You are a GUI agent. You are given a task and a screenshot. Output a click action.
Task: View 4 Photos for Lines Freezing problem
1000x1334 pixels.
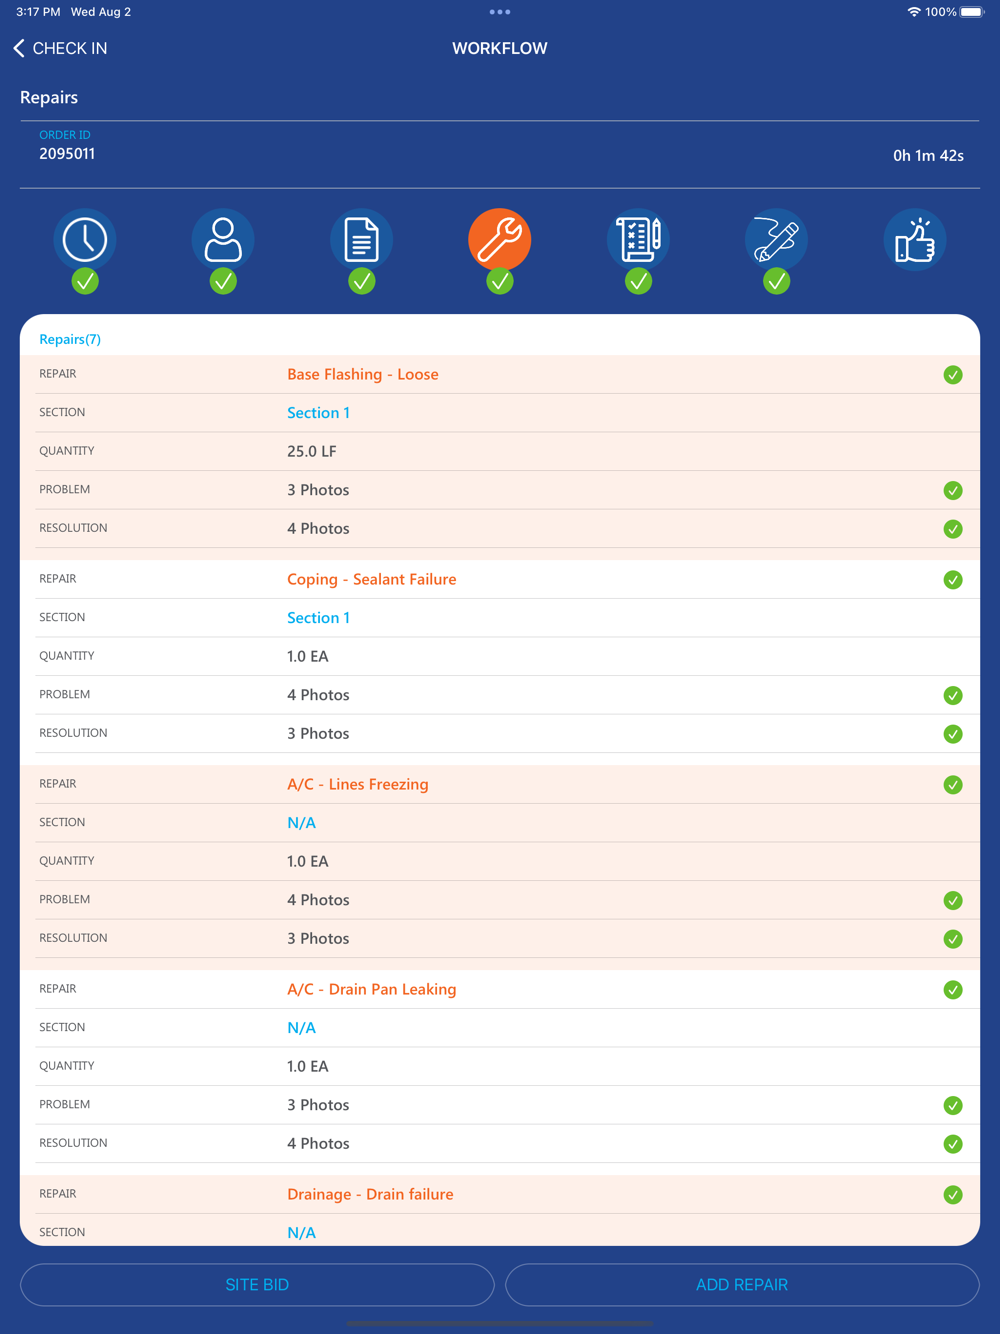318,900
